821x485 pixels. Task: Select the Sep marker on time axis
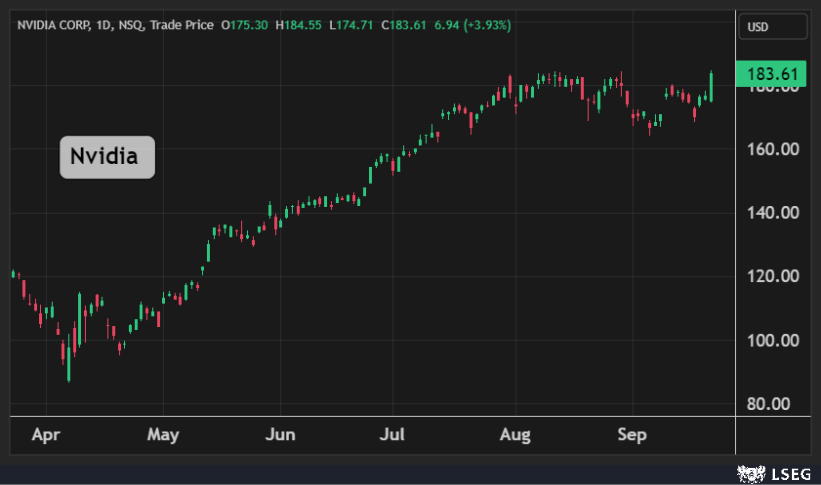(x=631, y=435)
